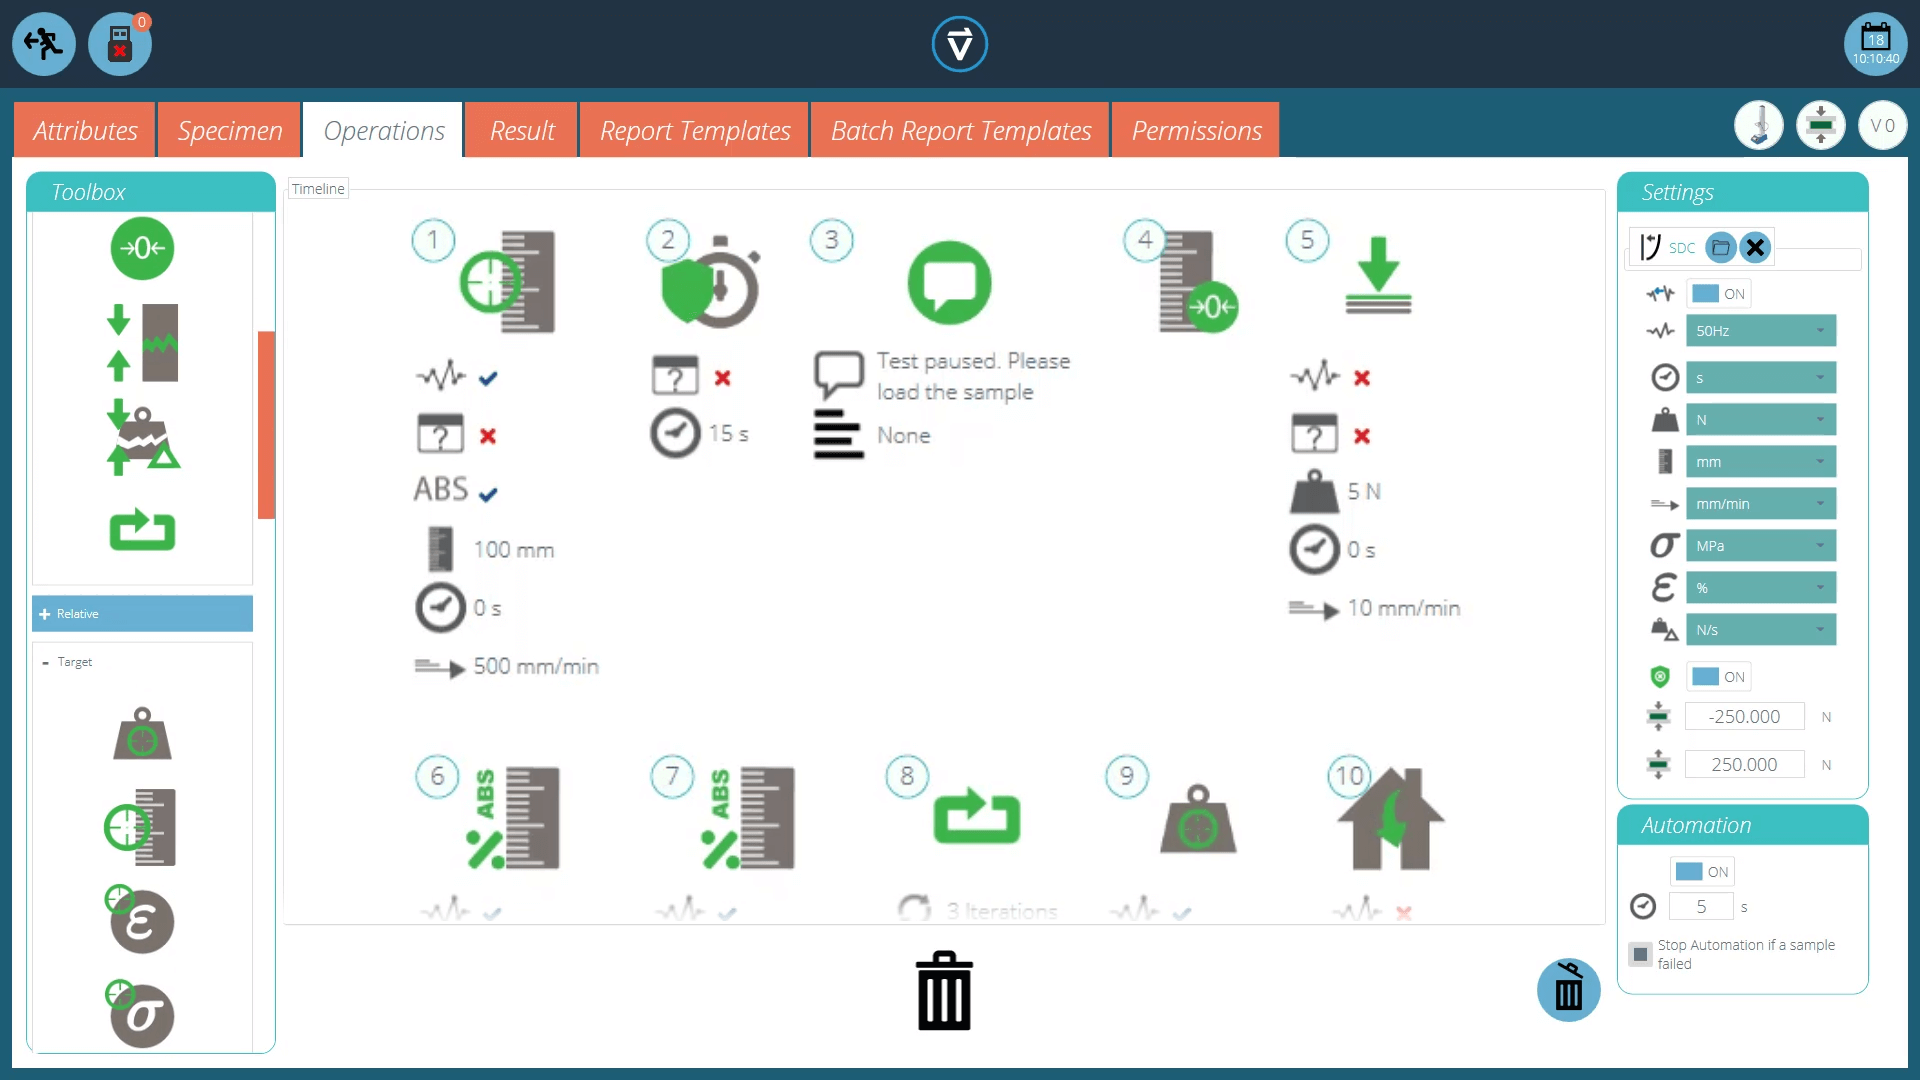
Task: Toggle the Automation ON switch
Action: [x=1703, y=871]
